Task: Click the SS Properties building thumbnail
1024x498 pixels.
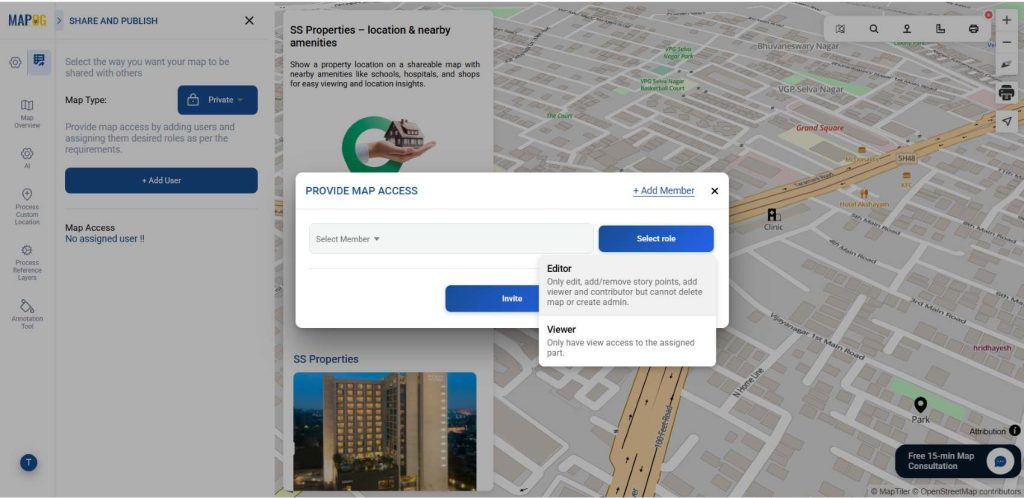Action: point(385,431)
